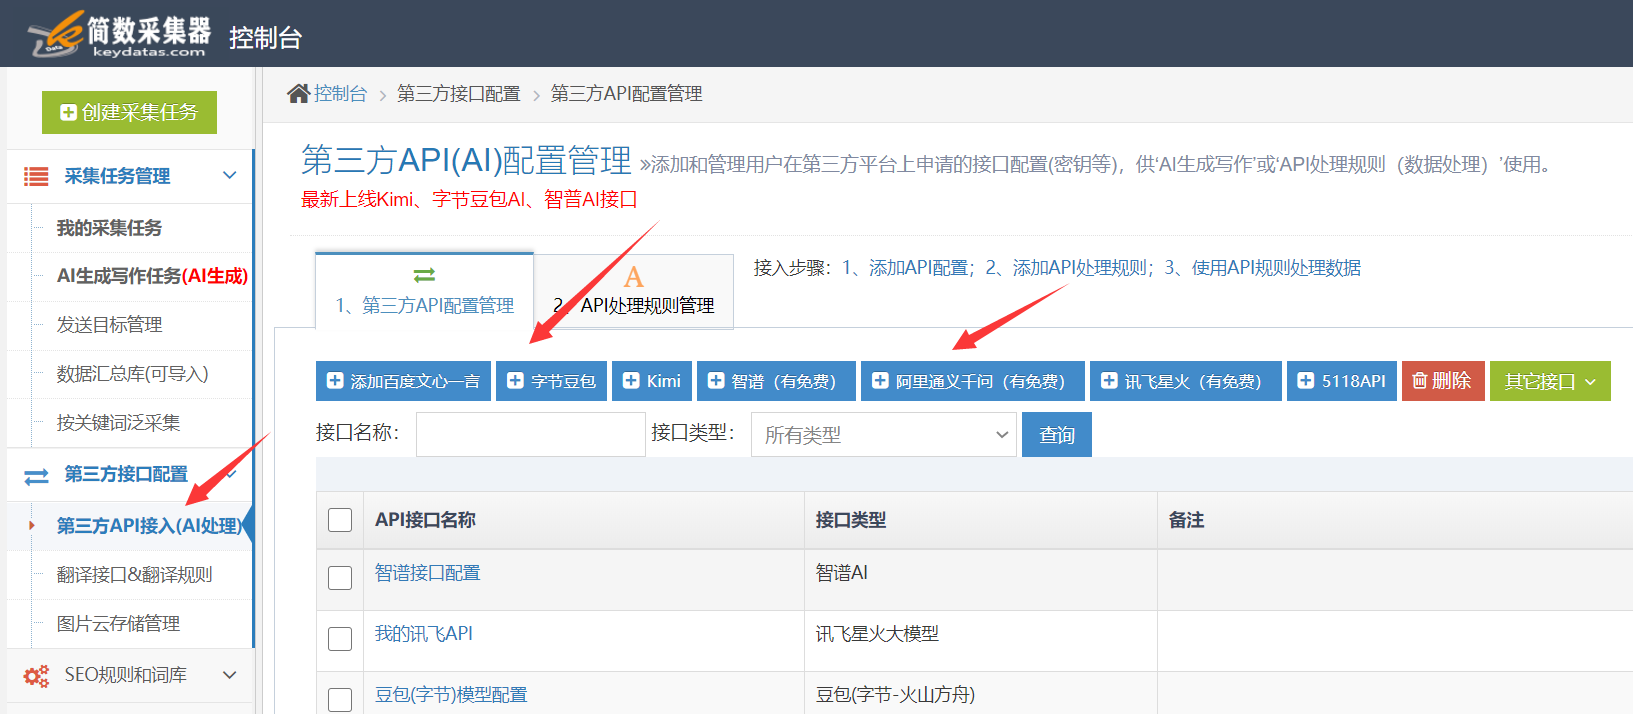Open the 智谱接口配置 link

point(427,573)
